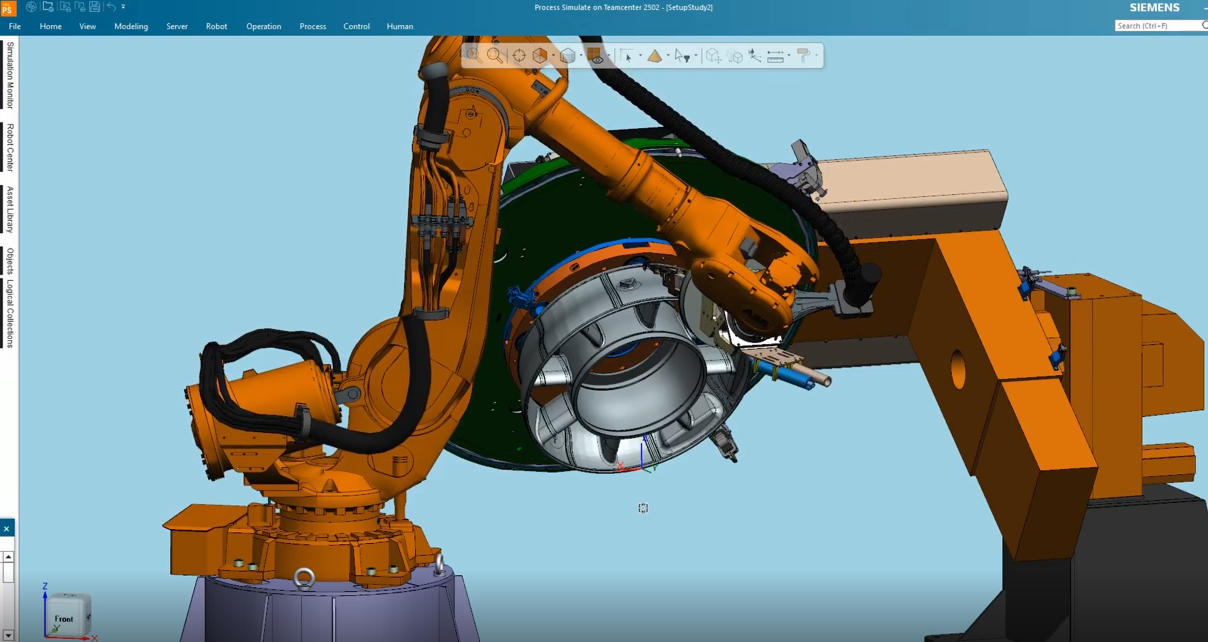Switch to the Robot ribbon tab
The image size is (1208, 642).
tap(216, 26)
